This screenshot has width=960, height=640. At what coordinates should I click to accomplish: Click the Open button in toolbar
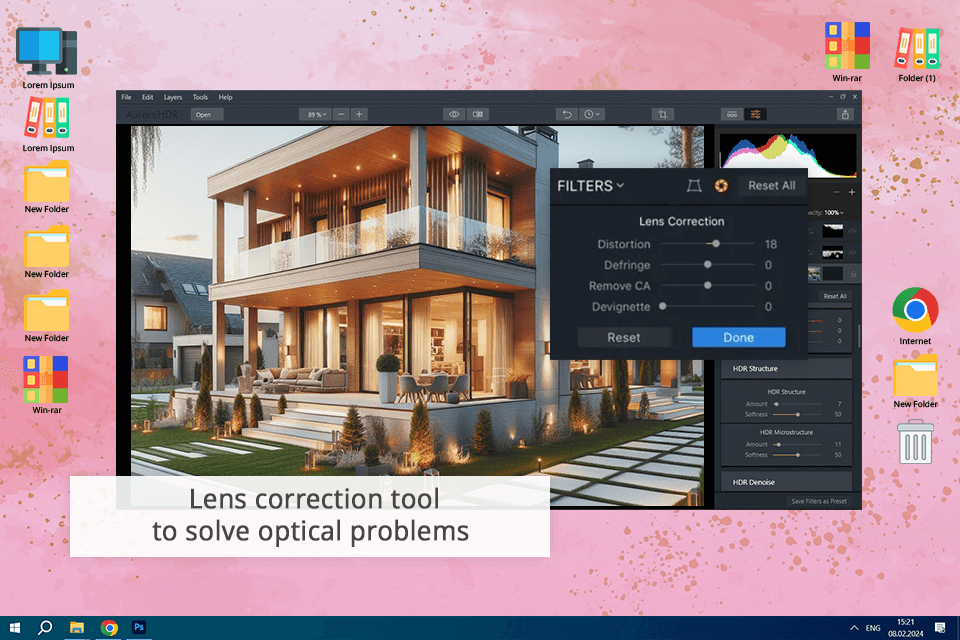tap(206, 115)
